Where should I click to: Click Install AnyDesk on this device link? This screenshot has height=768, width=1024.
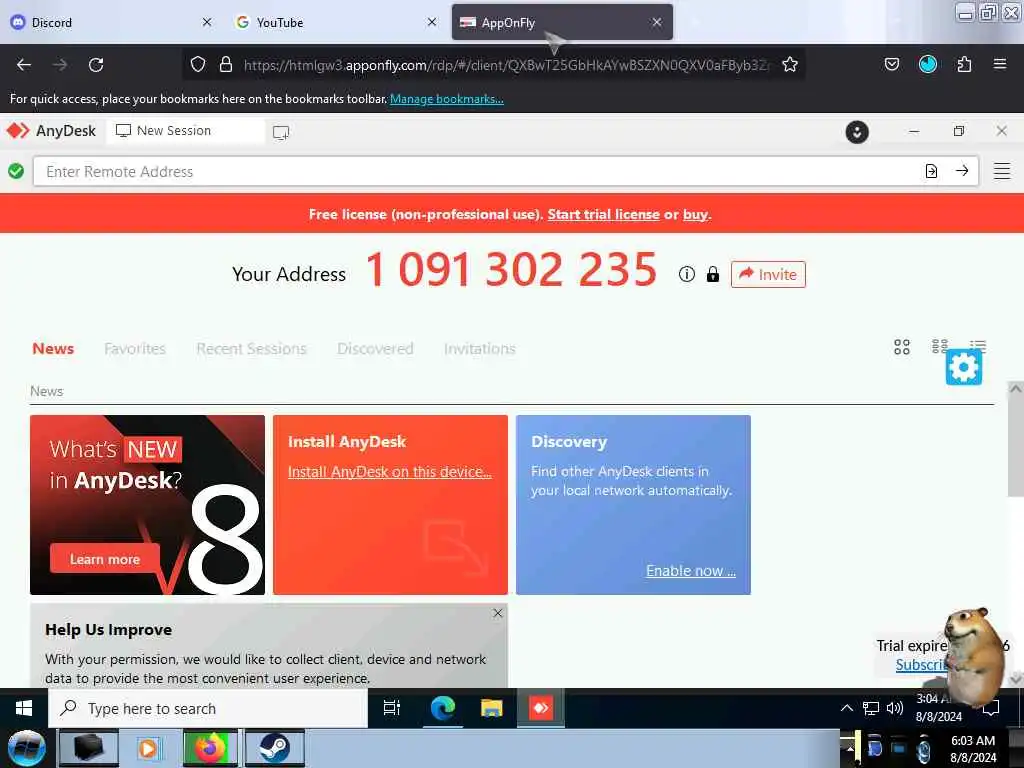point(390,472)
